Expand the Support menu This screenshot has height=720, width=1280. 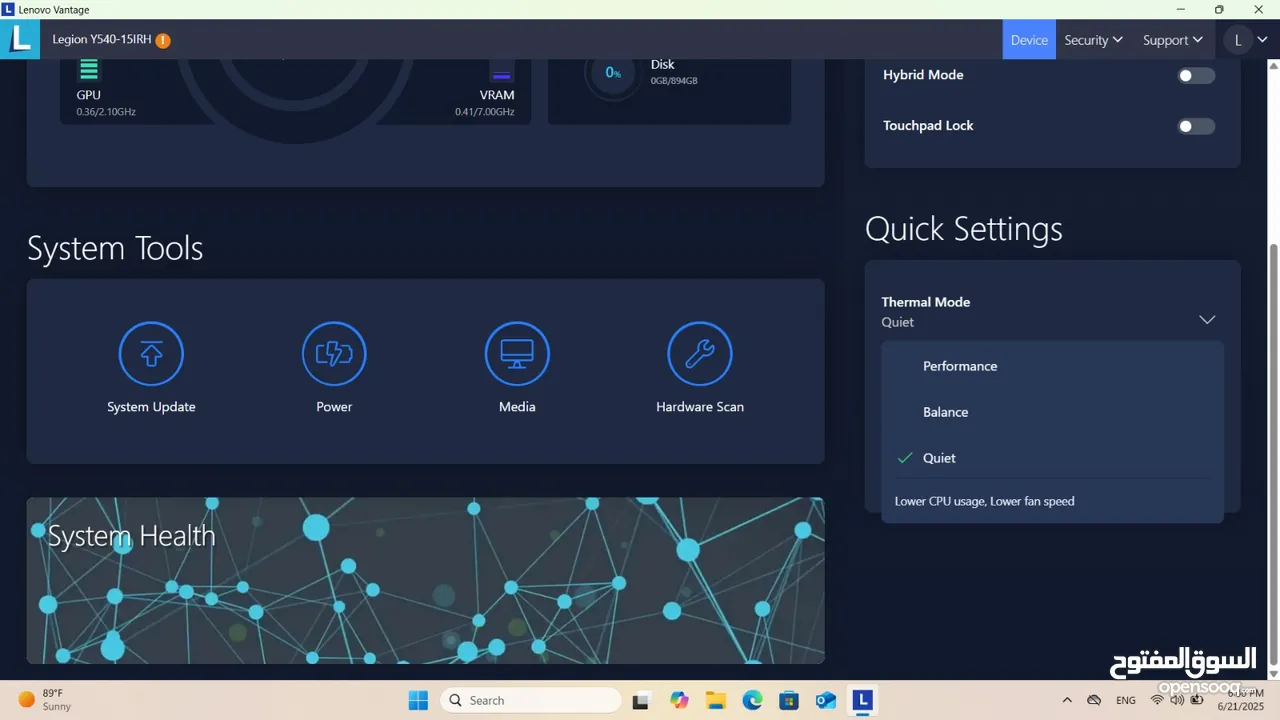[x=1172, y=40]
